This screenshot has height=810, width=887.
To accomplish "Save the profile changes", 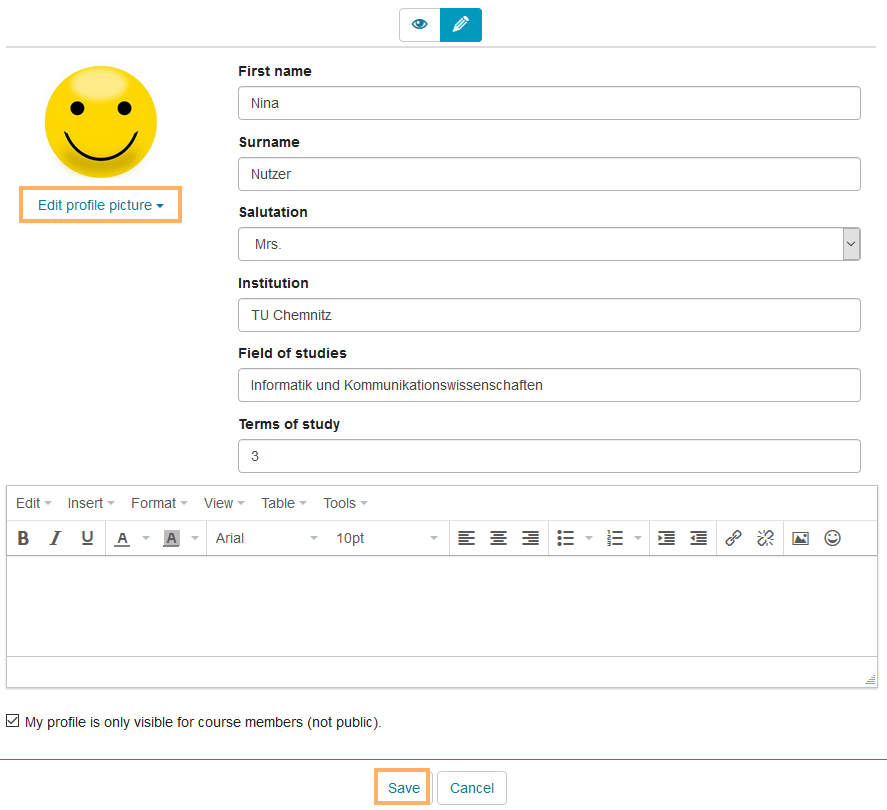I will coord(404,788).
